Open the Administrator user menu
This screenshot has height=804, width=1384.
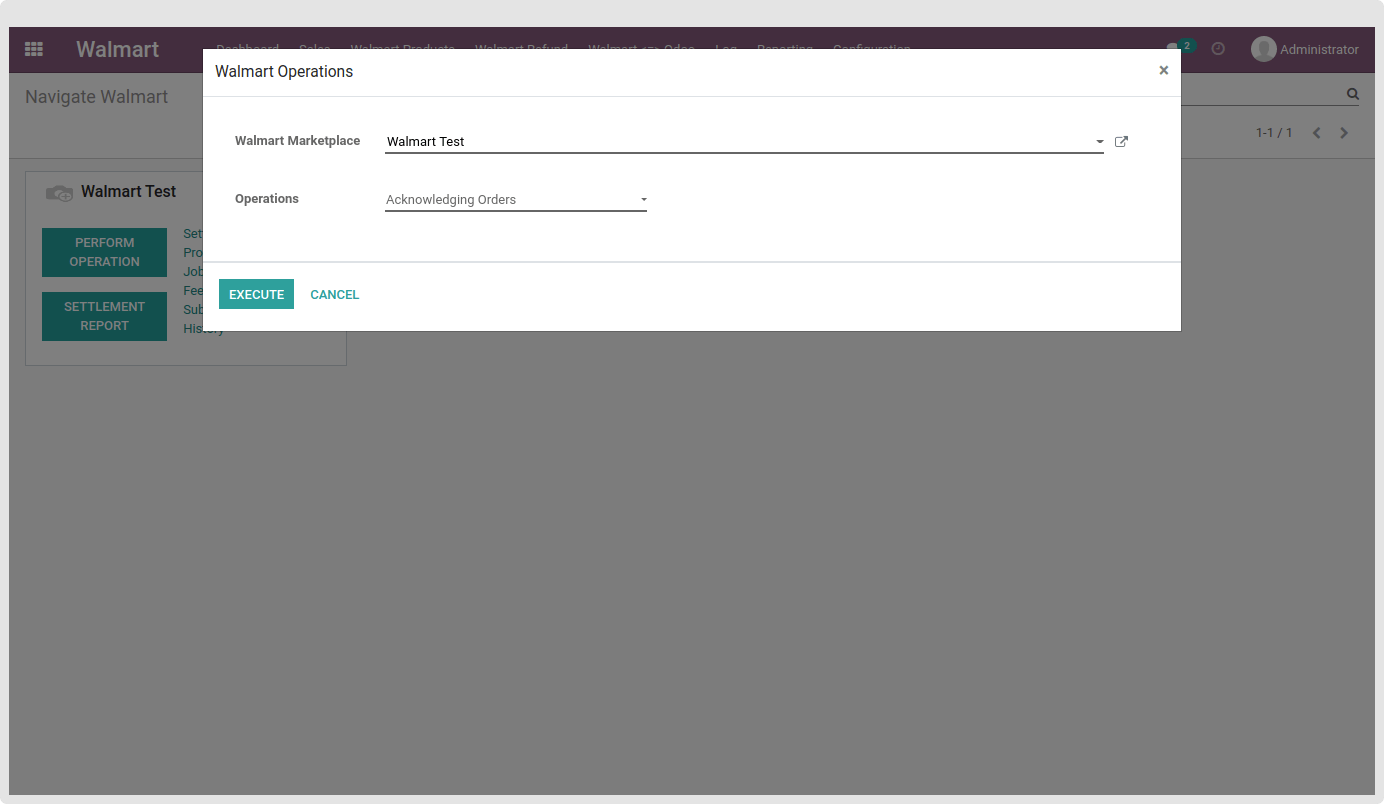[x=1305, y=49]
